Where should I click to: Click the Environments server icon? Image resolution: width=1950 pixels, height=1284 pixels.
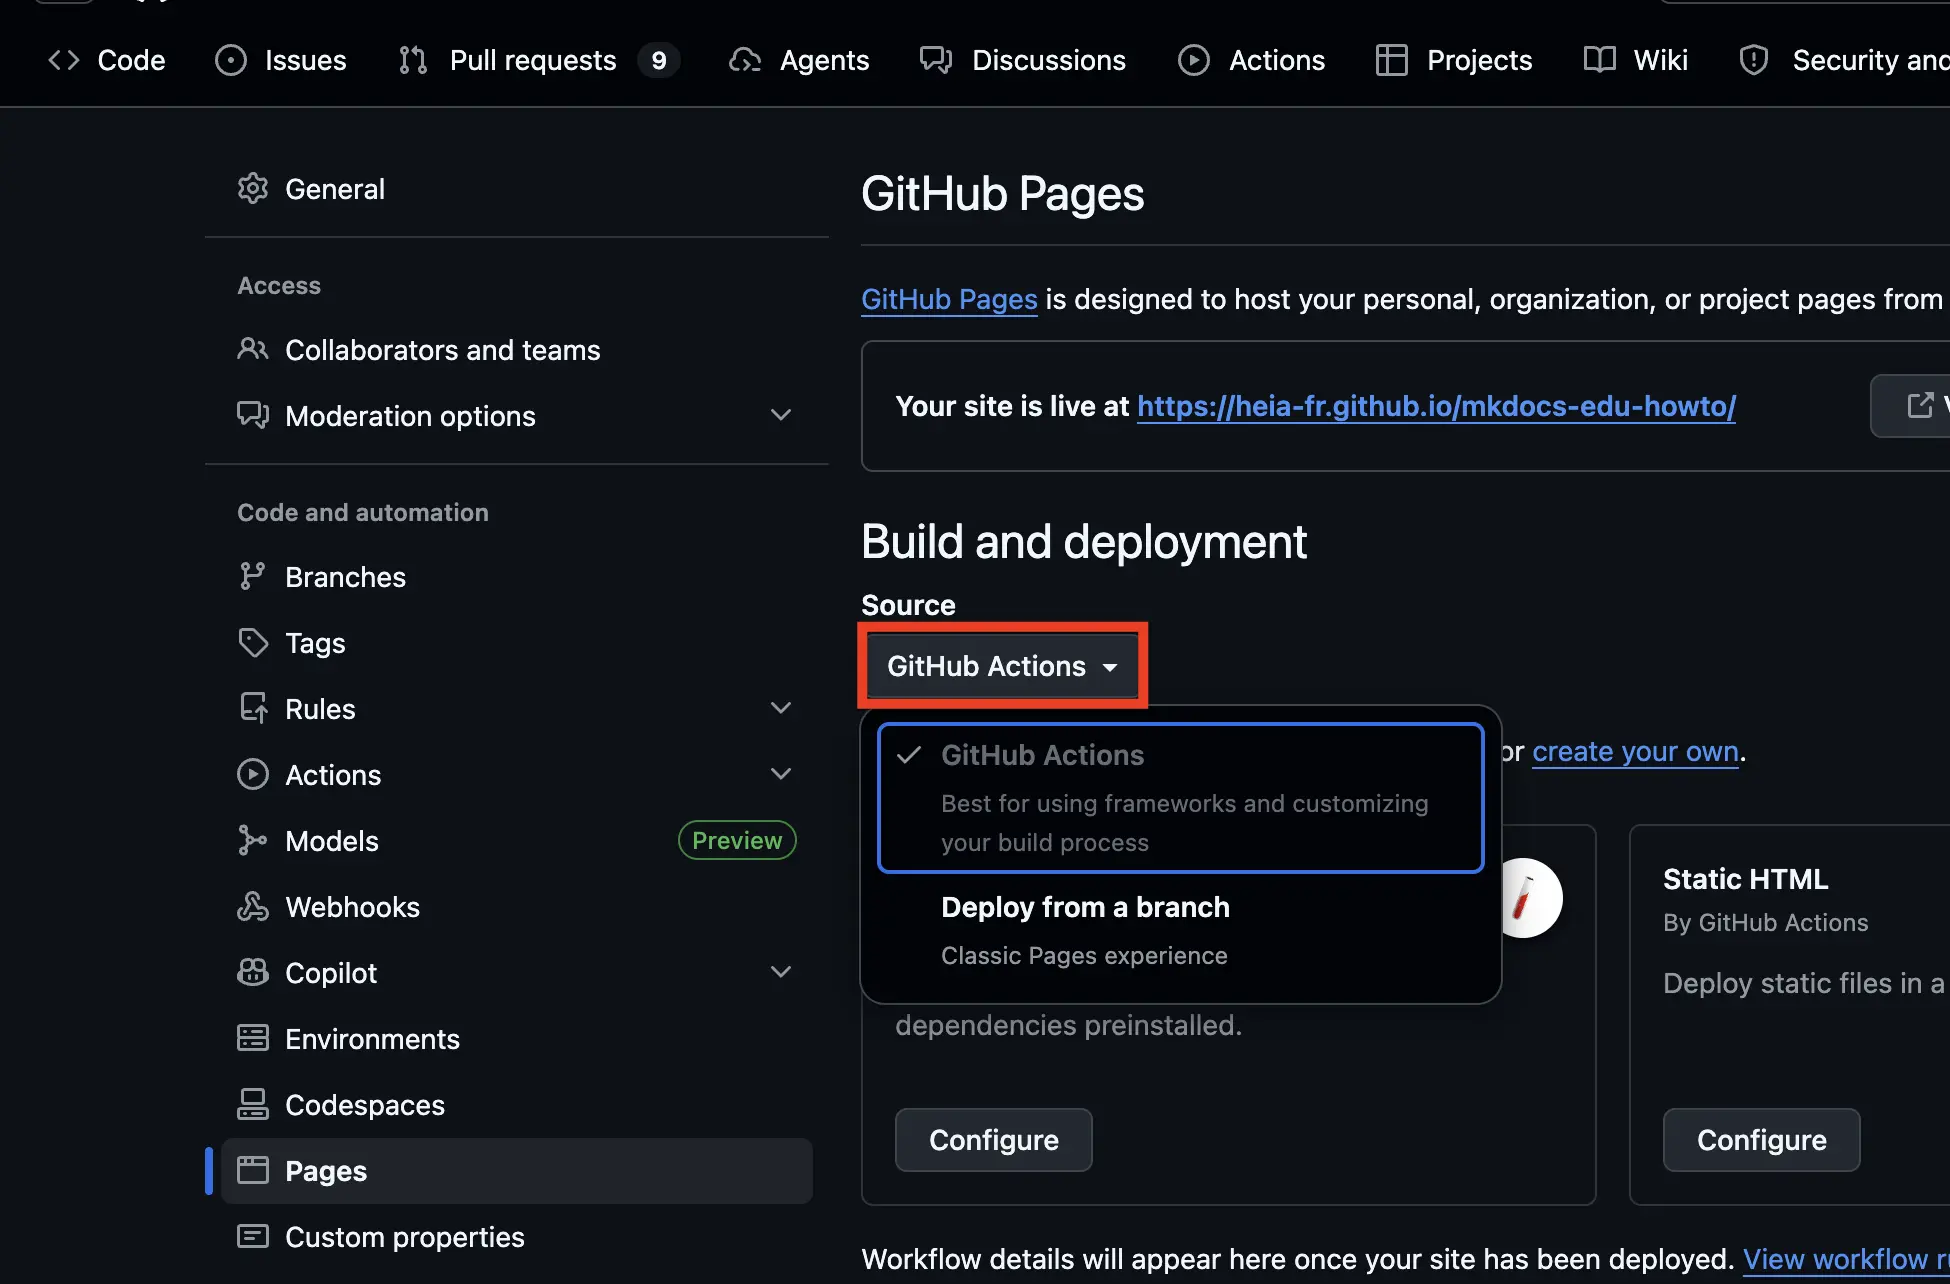point(253,1039)
